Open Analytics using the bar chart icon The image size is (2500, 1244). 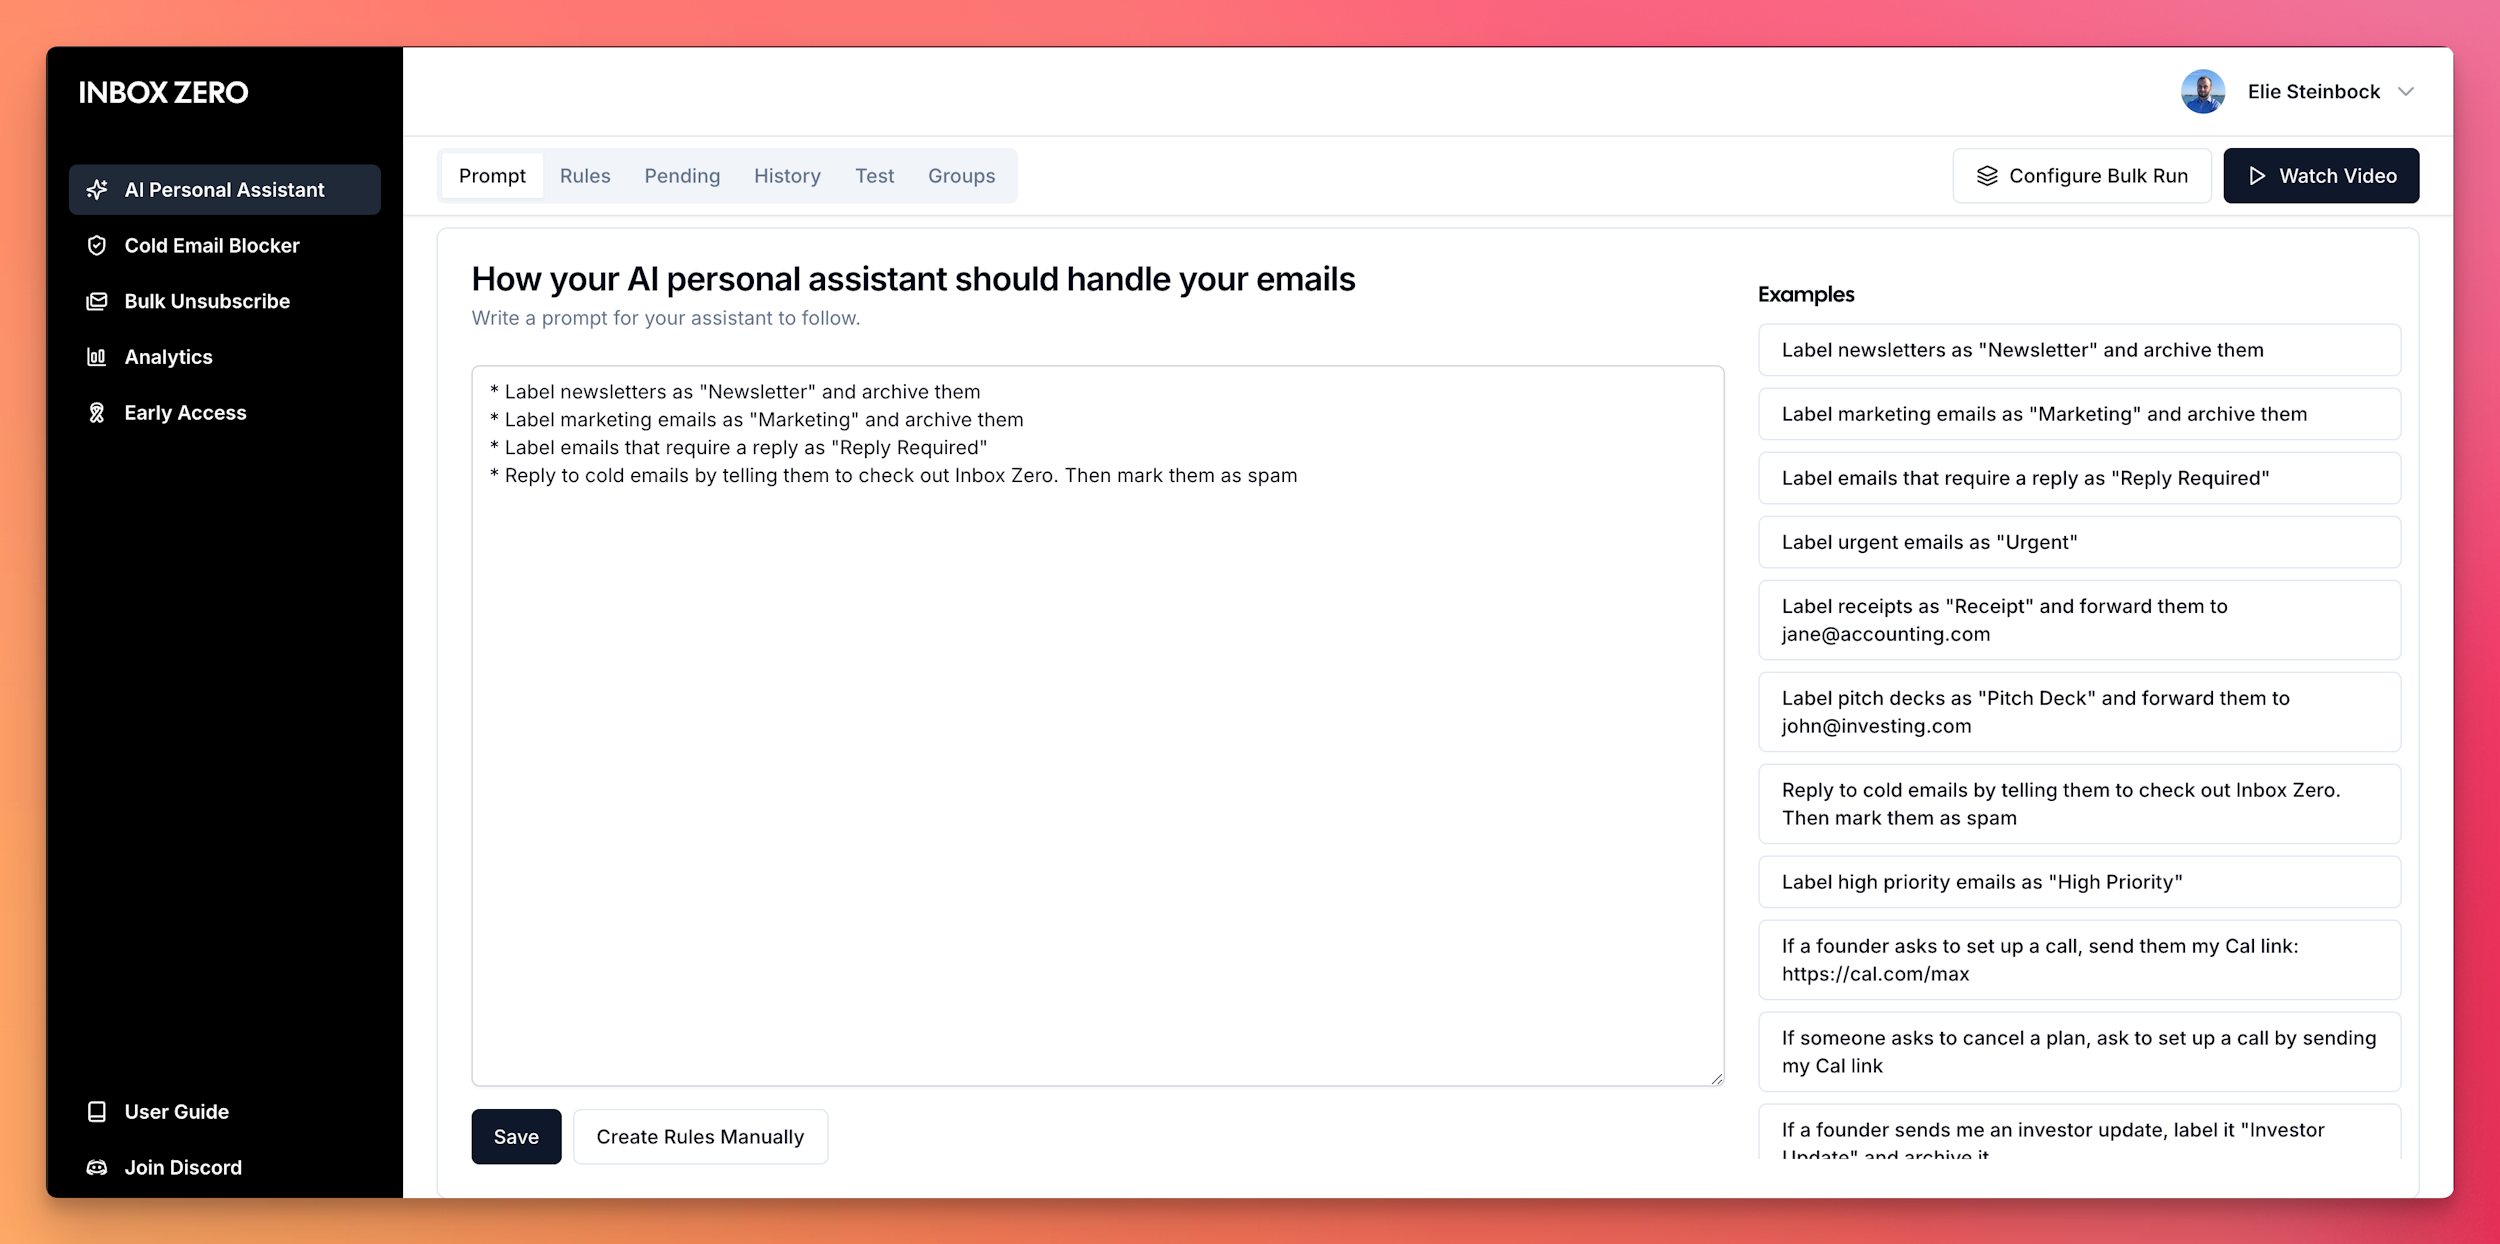point(97,356)
